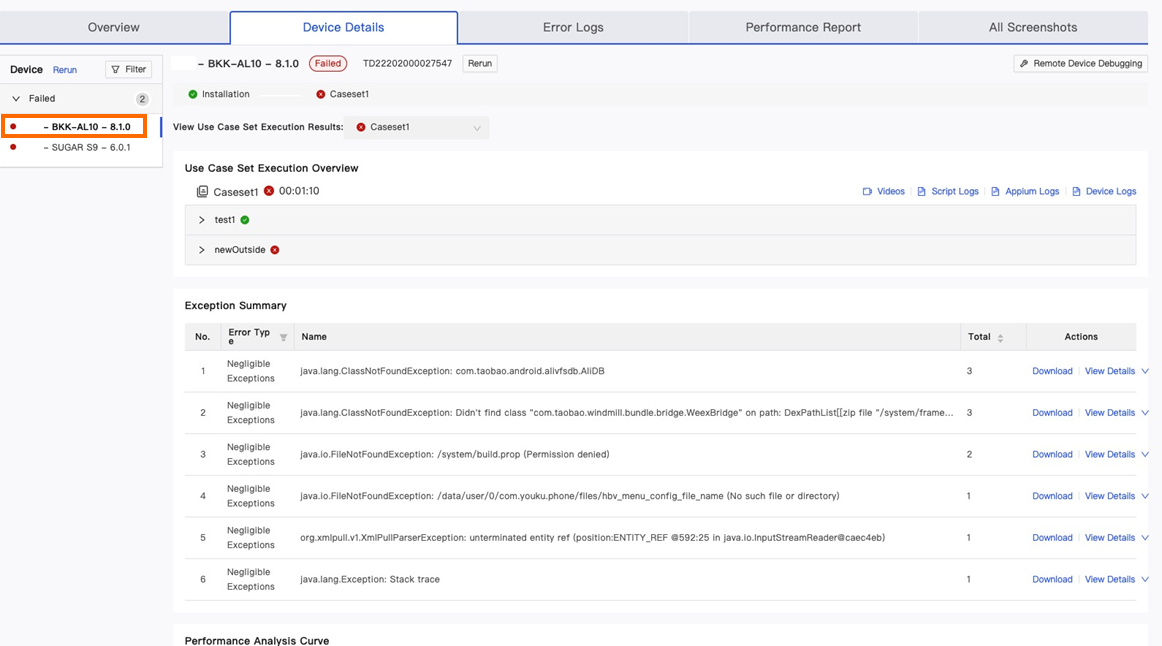
Task: View details of hbv_menu_config exception
Action: pyautogui.click(x=1109, y=496)
